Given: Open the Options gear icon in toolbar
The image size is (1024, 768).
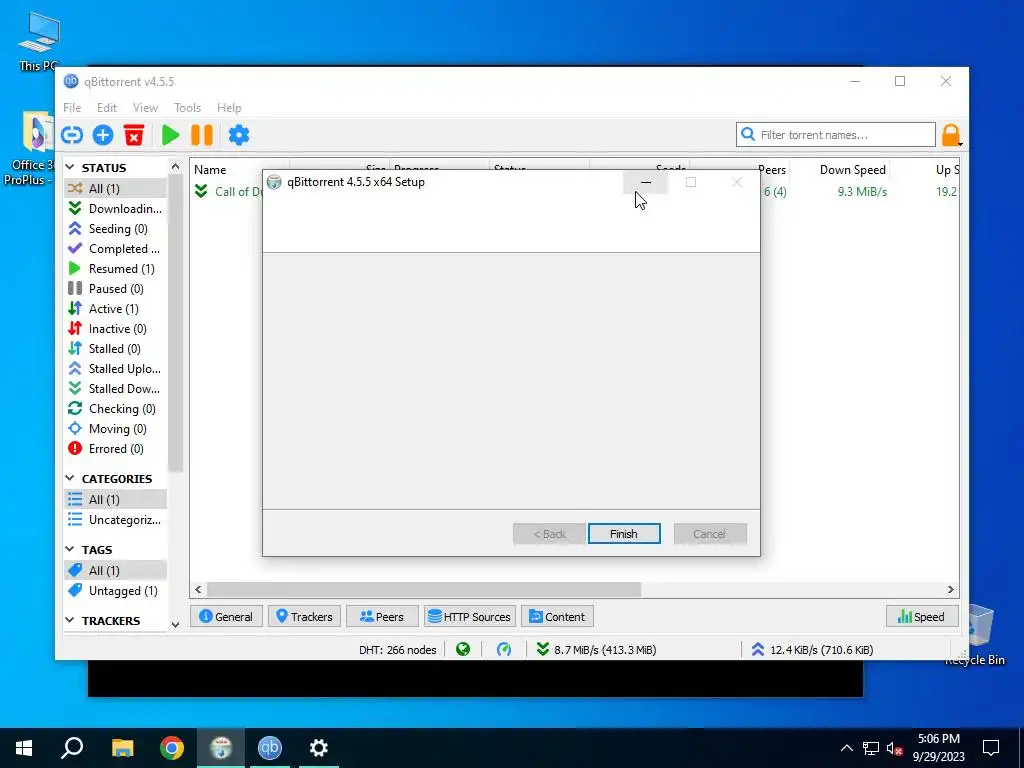Looking at the screenshot, I should pos(239,135).
